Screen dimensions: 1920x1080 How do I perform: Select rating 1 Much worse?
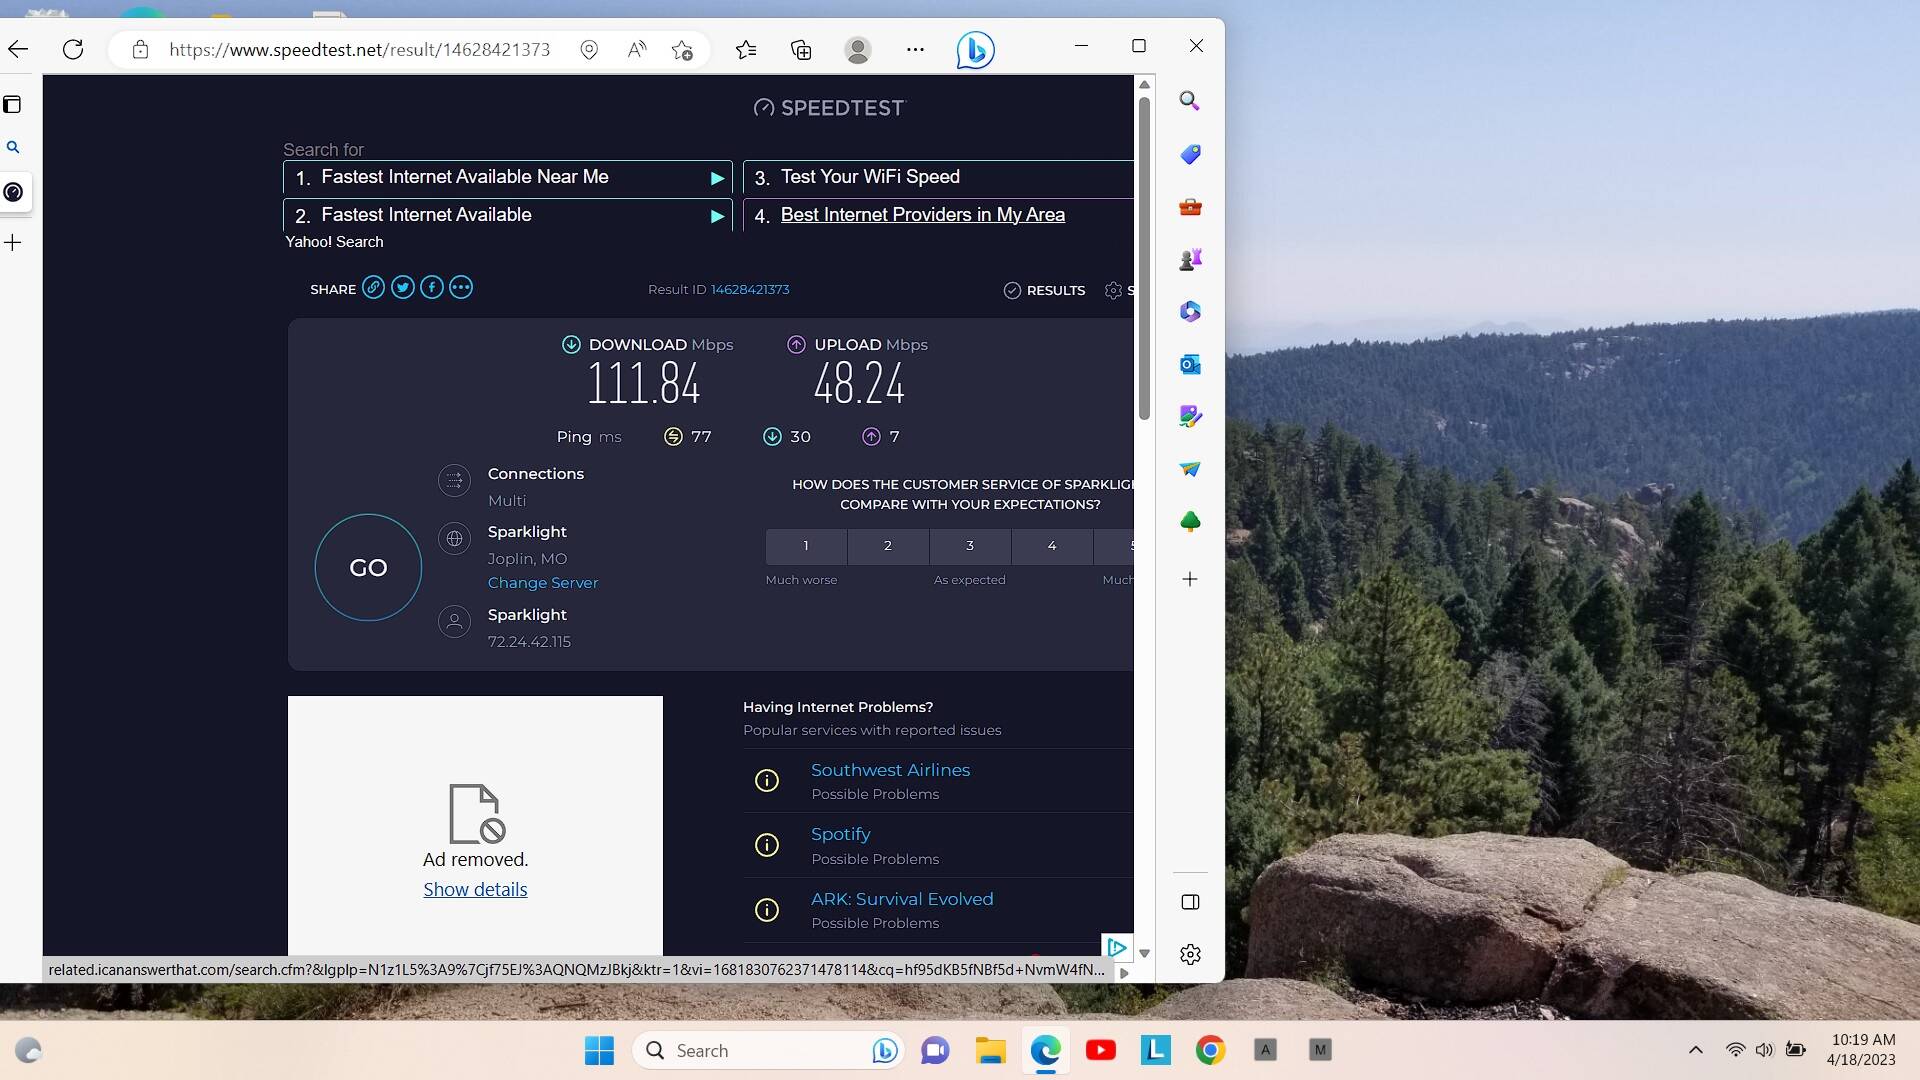[806, 545]
